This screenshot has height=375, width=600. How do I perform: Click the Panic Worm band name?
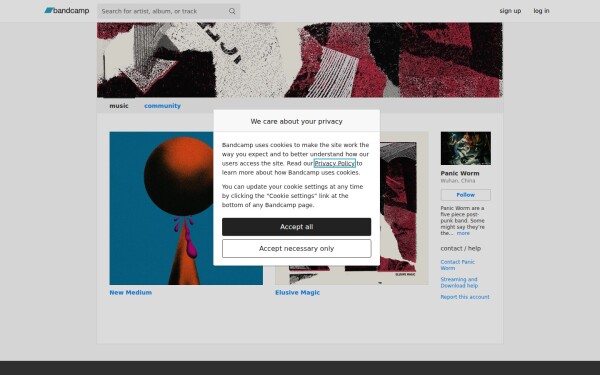click(460, 173)
